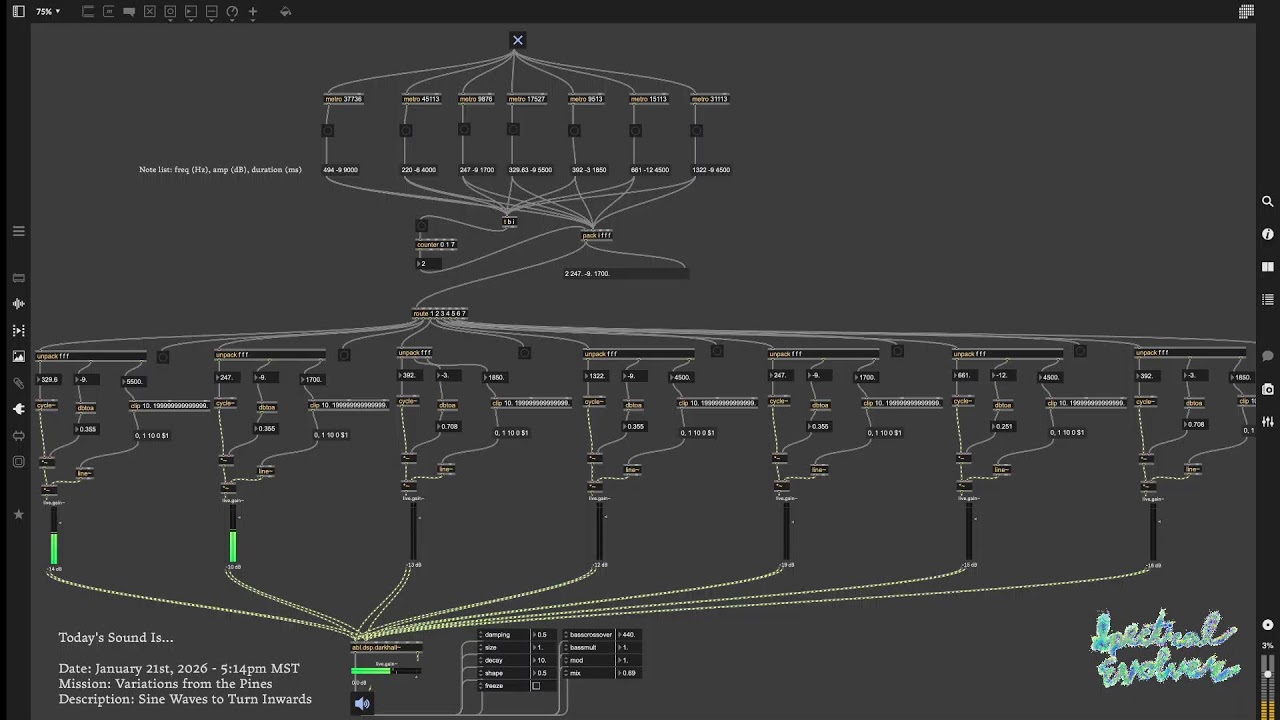Screen dimensions: 1280x720
Task: Click the mix value number box 0.69
Action: pyautogui.click(x=629, y=673)
